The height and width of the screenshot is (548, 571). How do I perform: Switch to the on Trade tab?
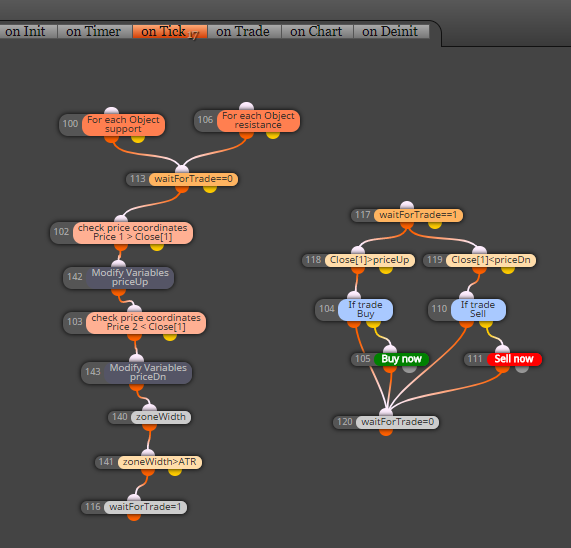243,32
